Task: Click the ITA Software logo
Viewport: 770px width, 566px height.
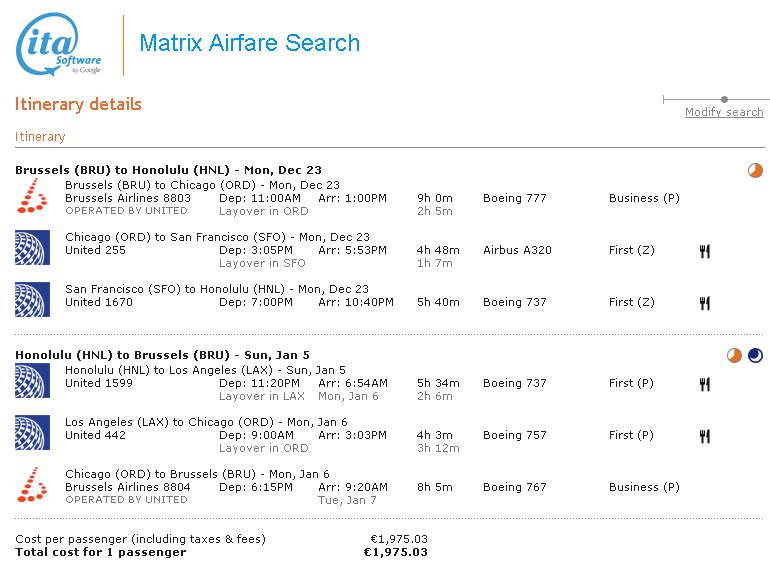Action: coord(58,45)
